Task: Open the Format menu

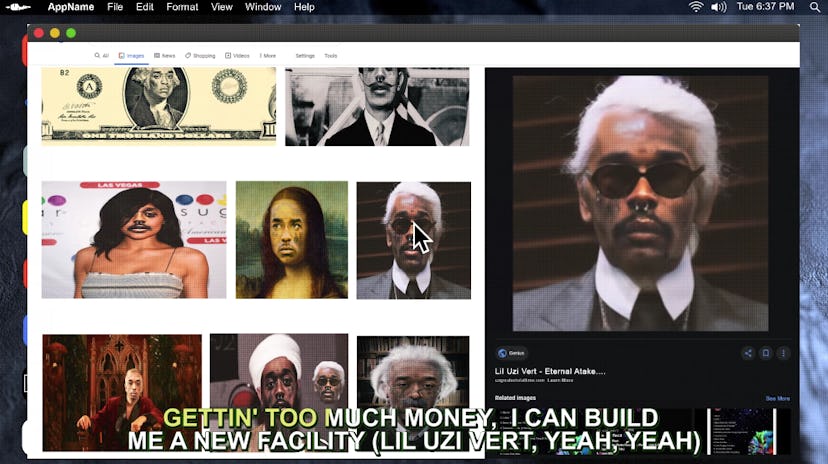Action: 182,7
